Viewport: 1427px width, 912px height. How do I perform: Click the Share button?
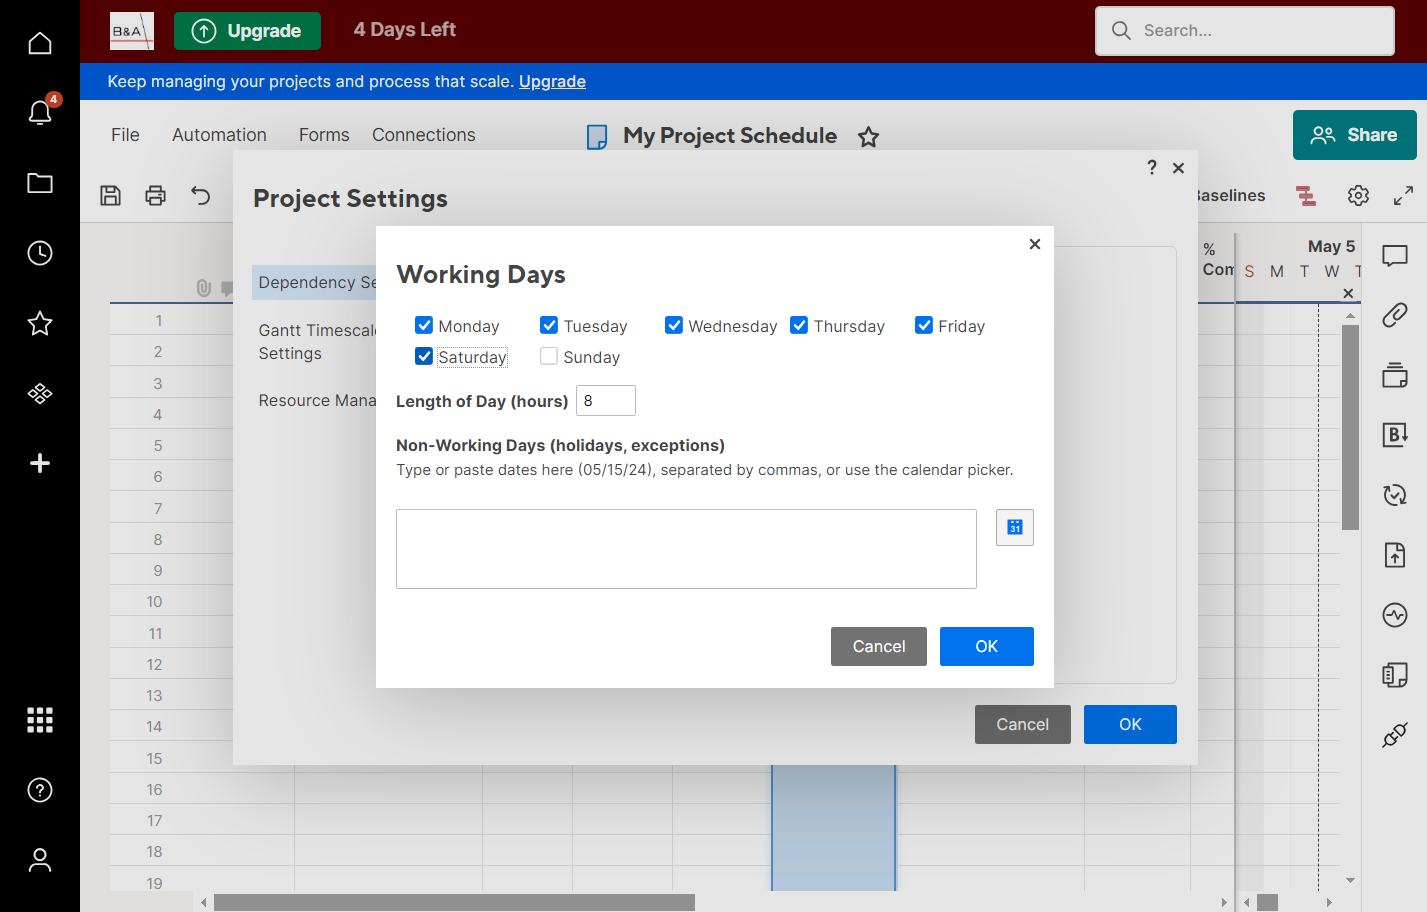1355,135
